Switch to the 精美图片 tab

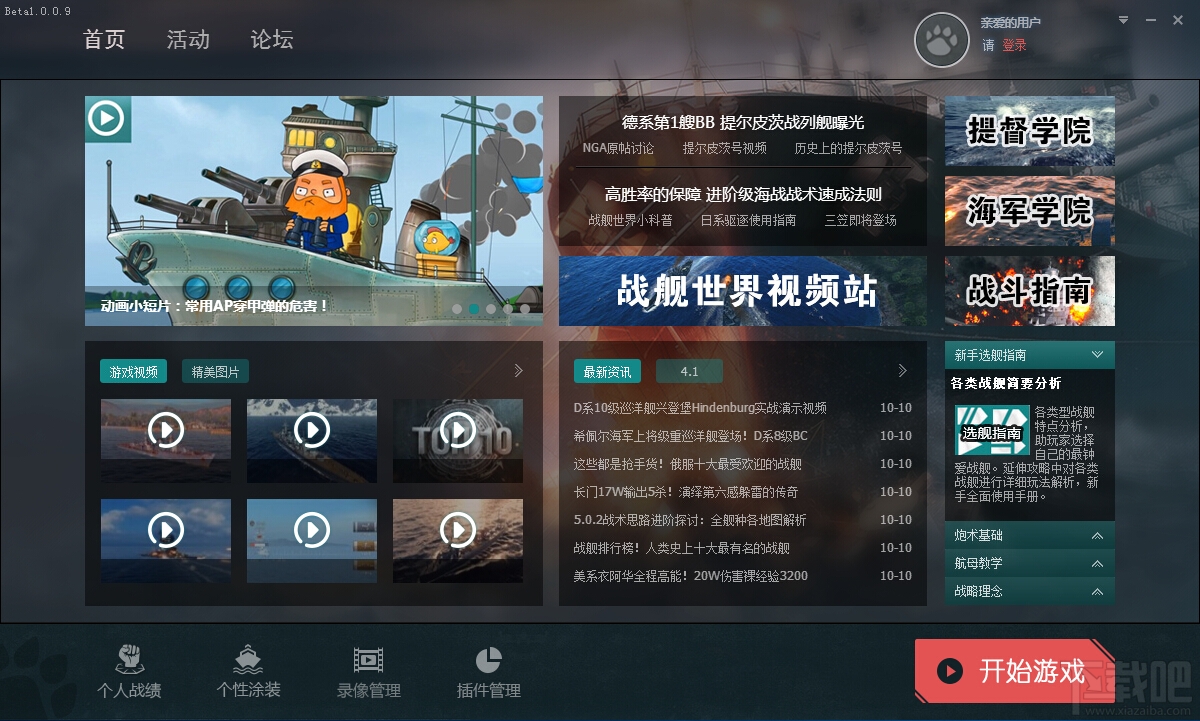coord(216,372)
